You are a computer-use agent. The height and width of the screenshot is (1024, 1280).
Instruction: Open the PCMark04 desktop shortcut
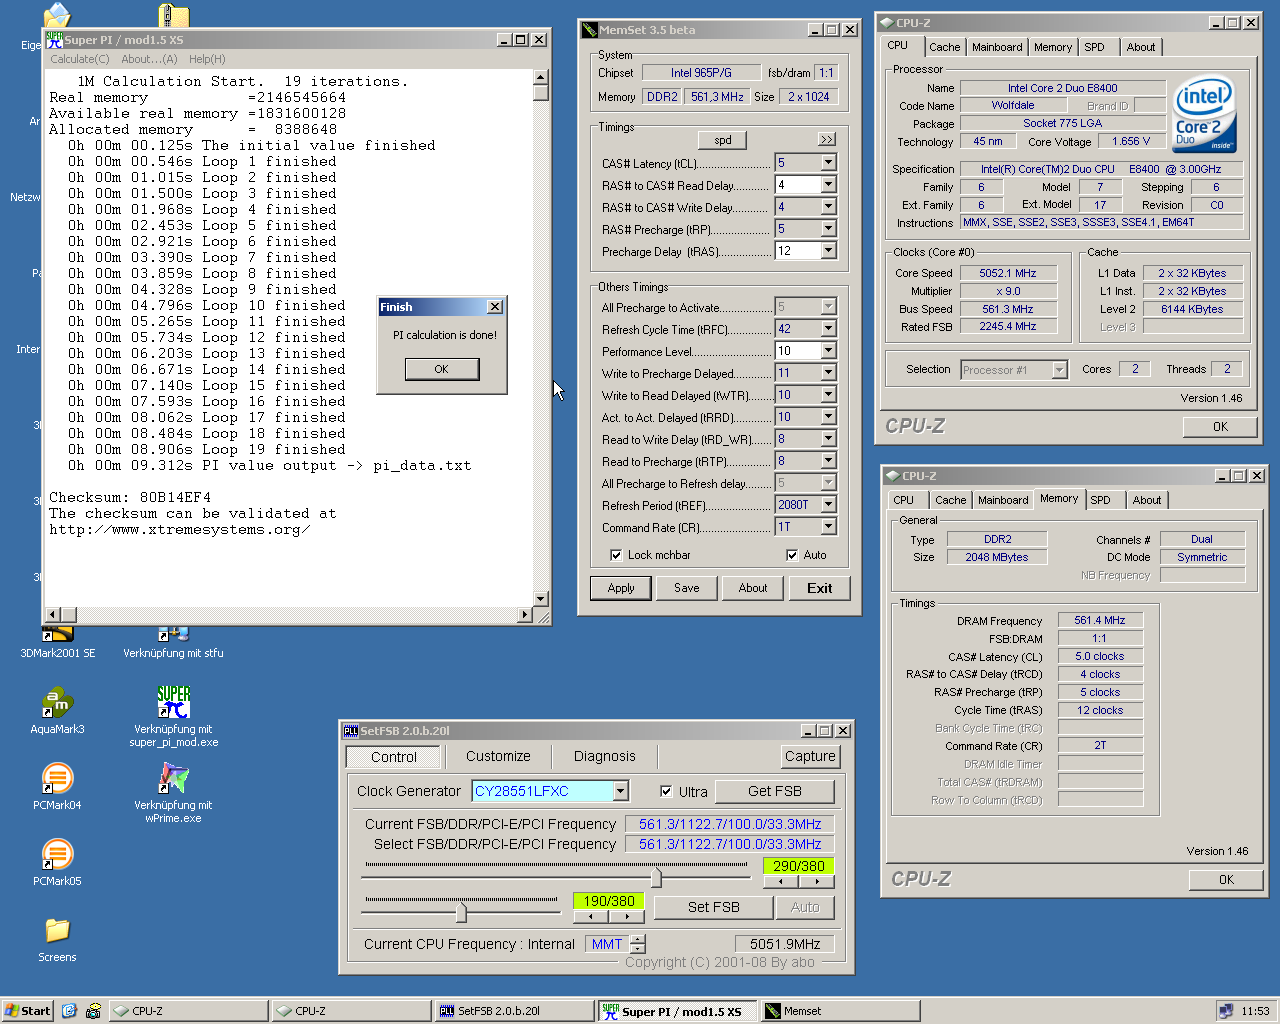pyautogui.click(x=57, y=779)
